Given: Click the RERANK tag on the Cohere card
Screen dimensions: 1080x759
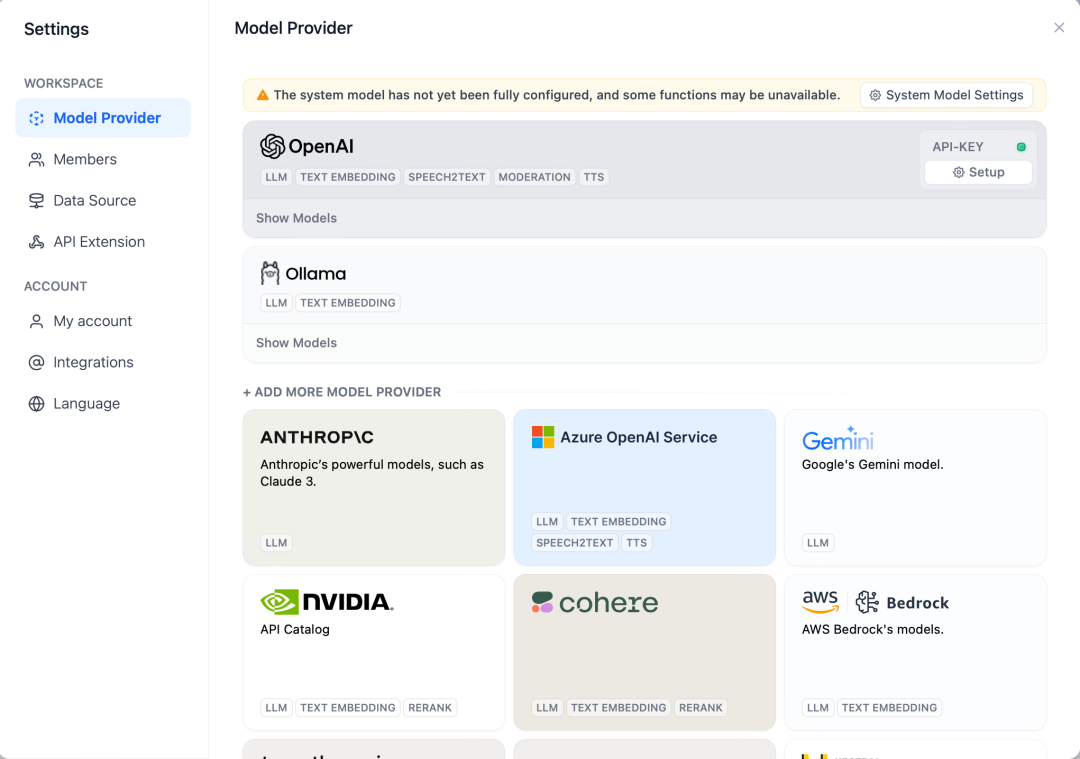Looking at the screenshot, I should coord(700,707).
